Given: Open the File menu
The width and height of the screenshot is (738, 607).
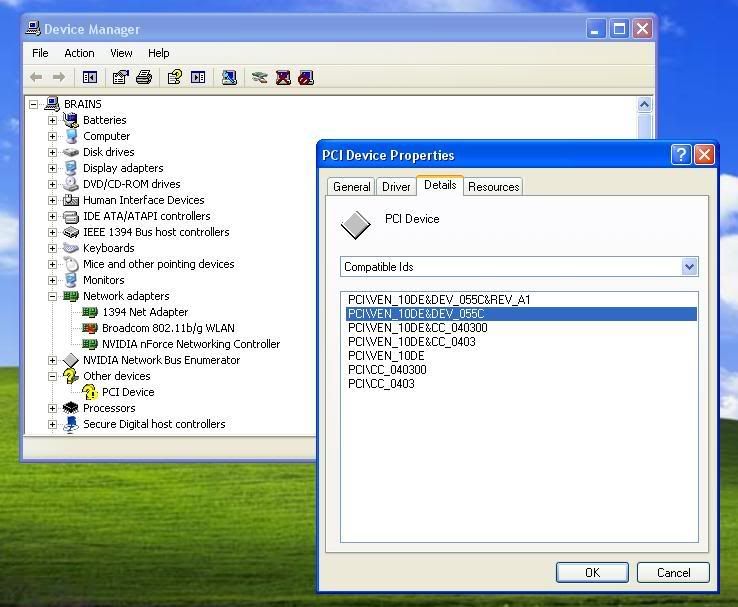Looking at the screenshot, I should point(40,53).
